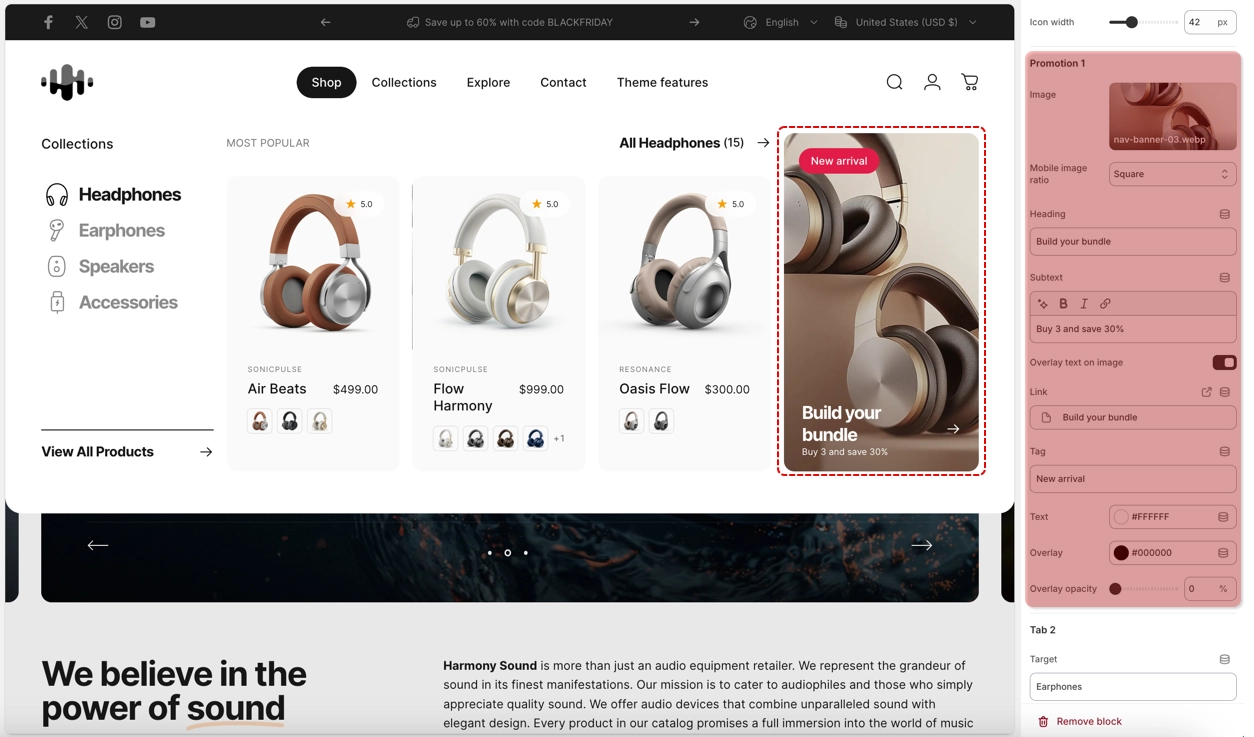Click the insert link icon in Subtext
1254x737 pixels.
point(1105,304)
